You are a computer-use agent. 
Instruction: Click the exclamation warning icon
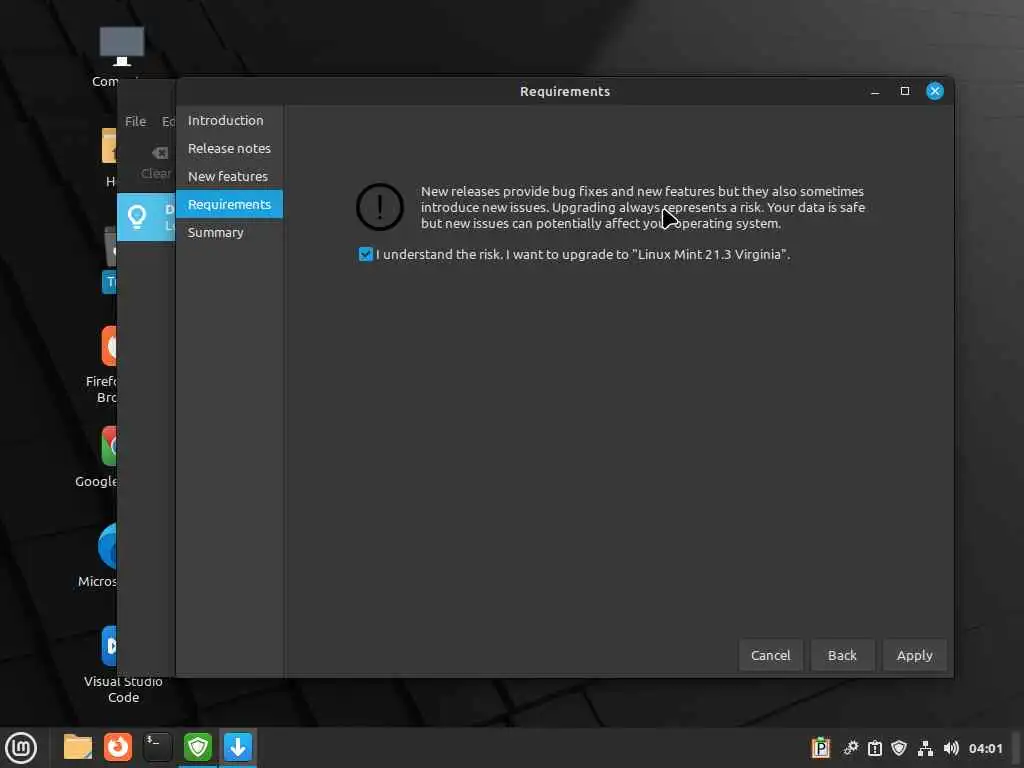tap(379, 207)
